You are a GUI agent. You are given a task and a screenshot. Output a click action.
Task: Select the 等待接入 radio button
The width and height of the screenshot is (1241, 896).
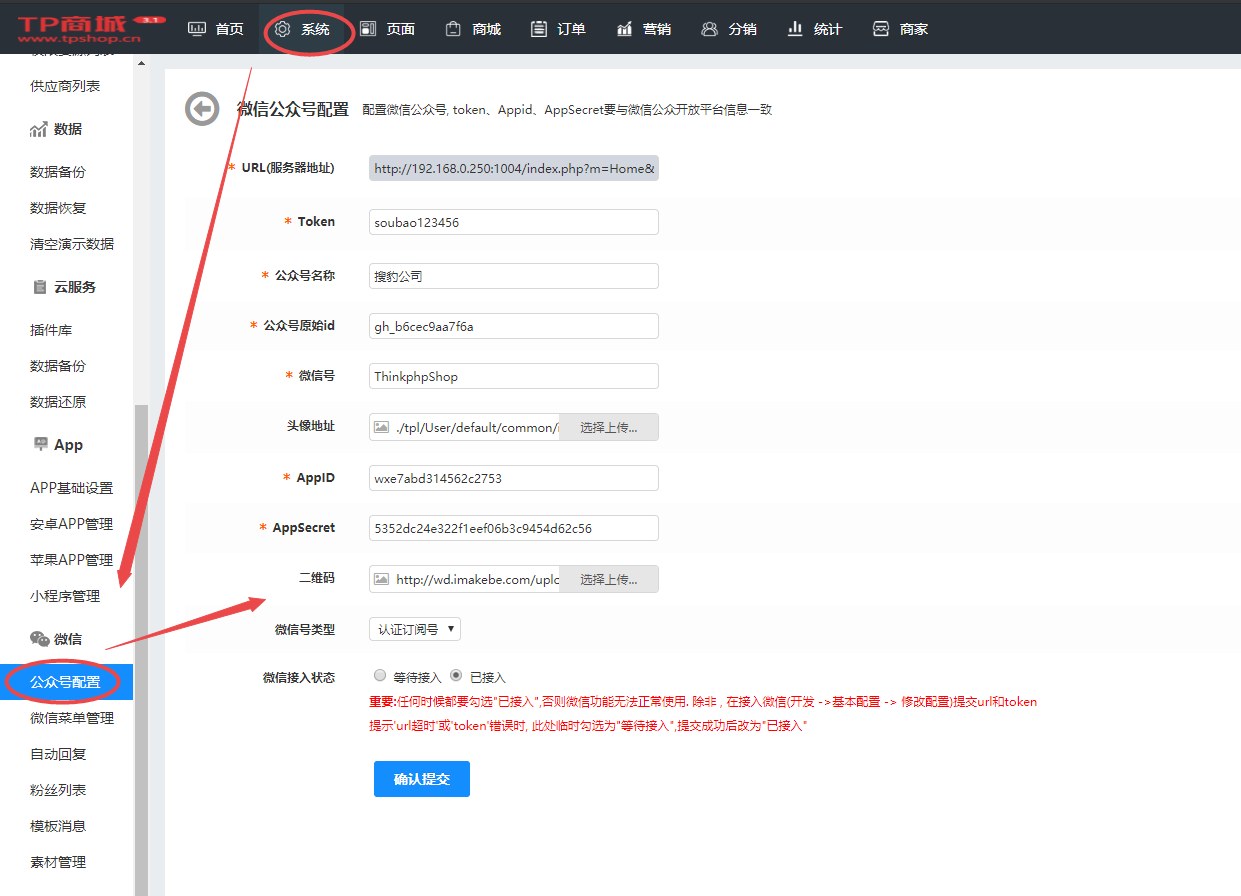tap(380, 675)
